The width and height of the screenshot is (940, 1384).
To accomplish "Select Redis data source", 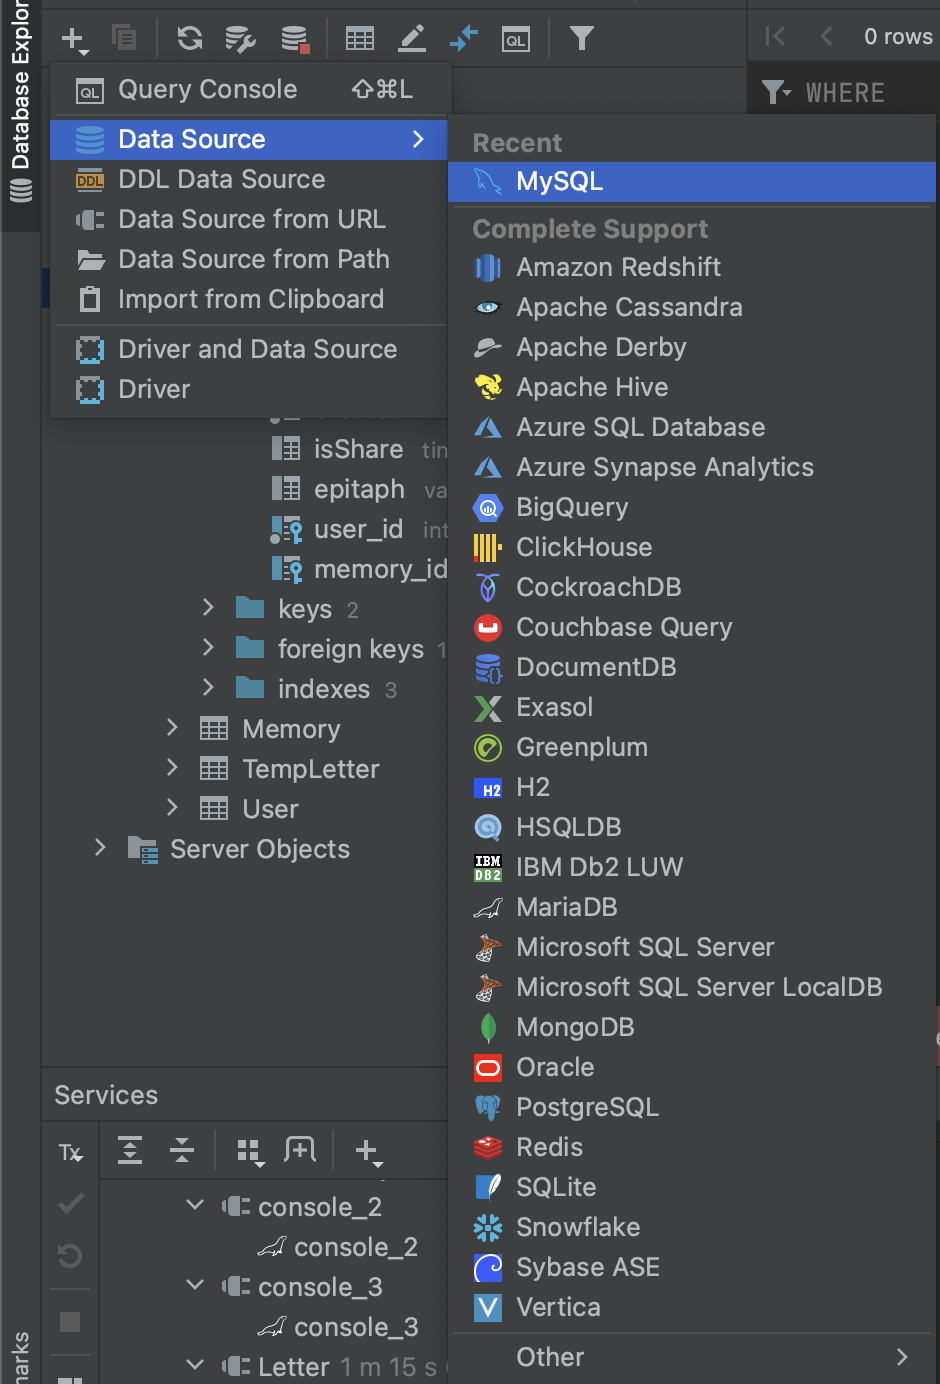I will pos(692,1147).
